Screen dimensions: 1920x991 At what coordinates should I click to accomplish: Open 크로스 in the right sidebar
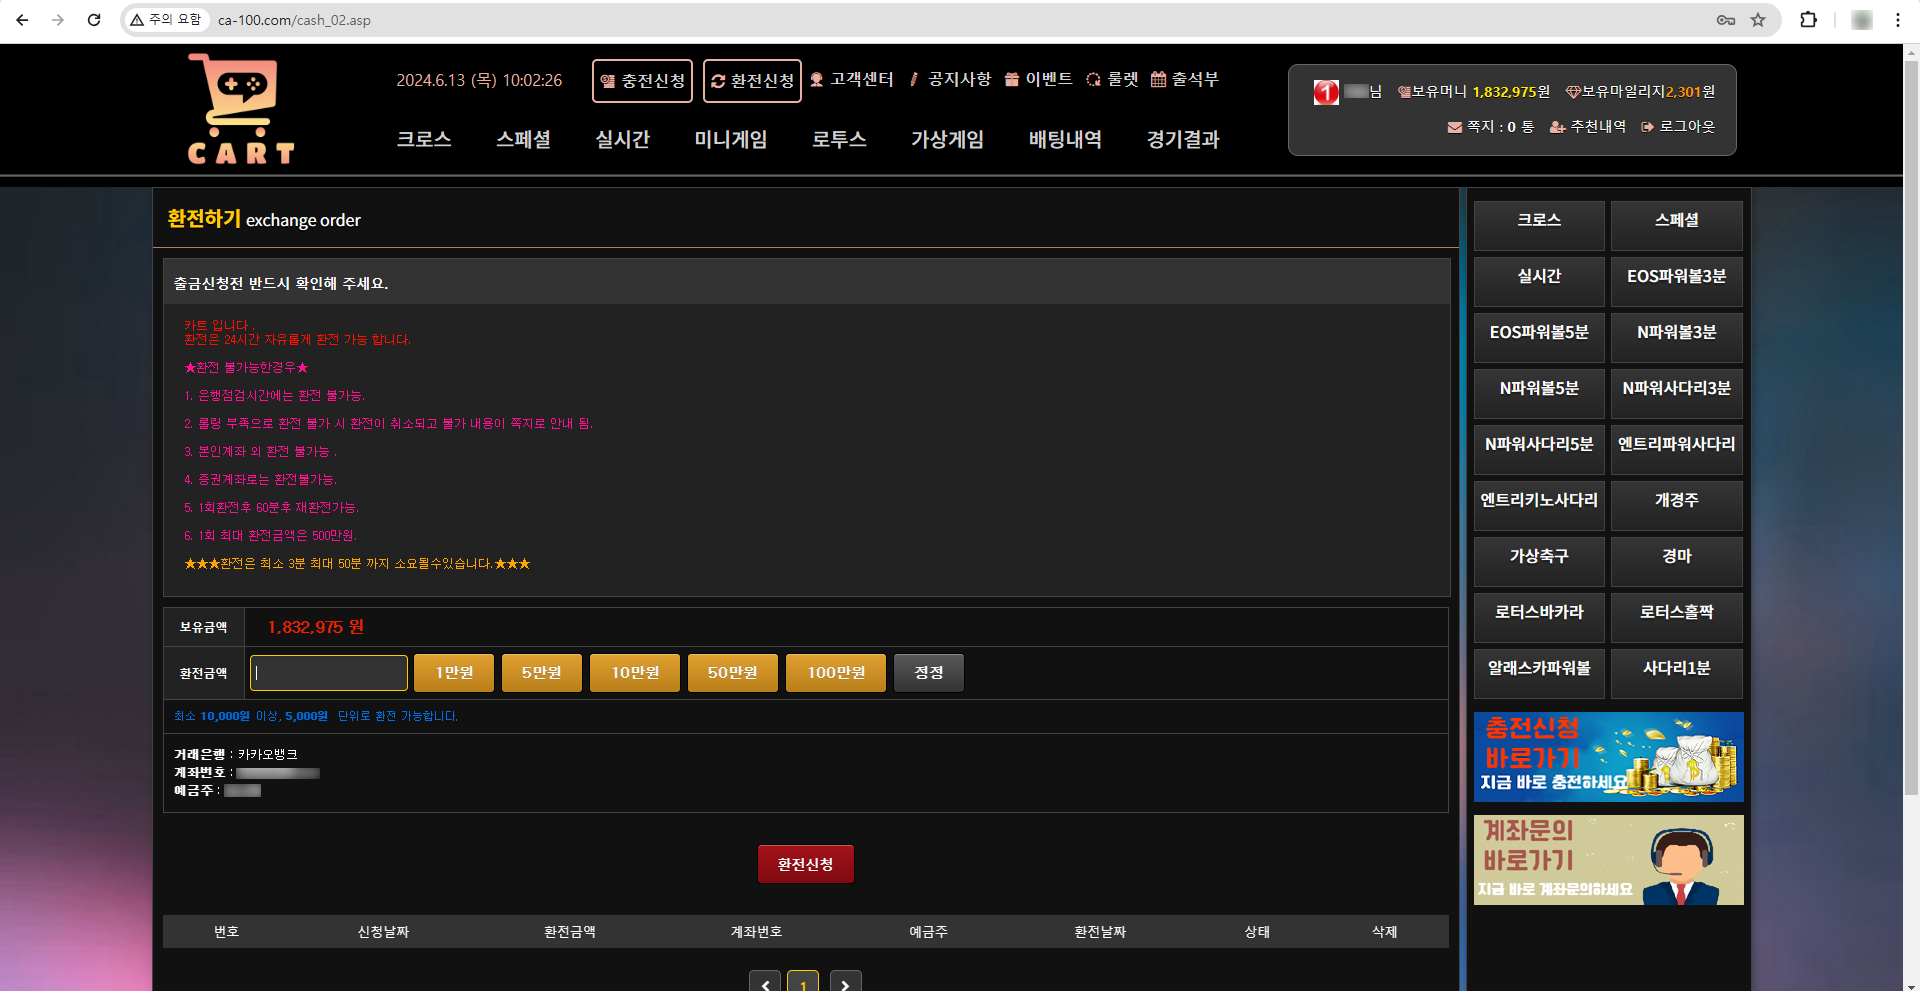1539,225
